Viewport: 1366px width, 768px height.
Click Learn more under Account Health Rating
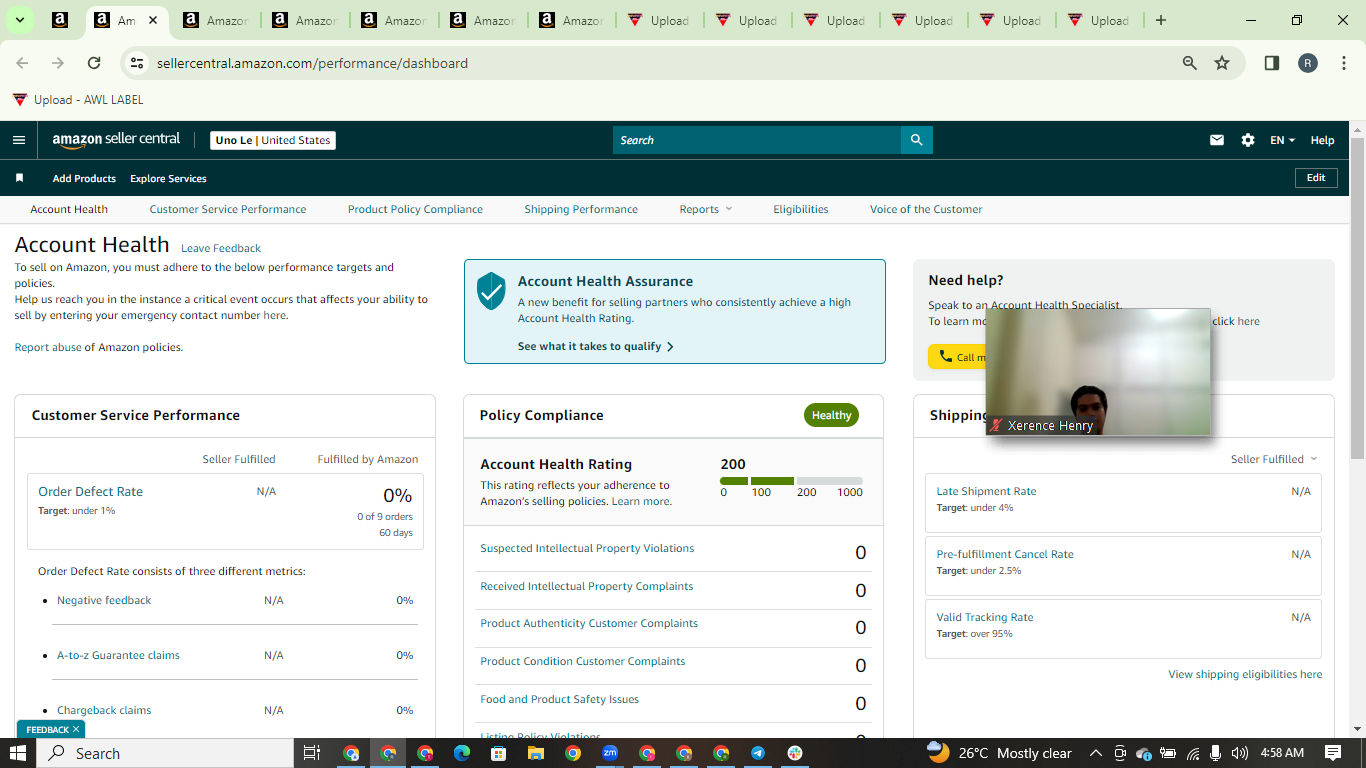pos(641,501)
